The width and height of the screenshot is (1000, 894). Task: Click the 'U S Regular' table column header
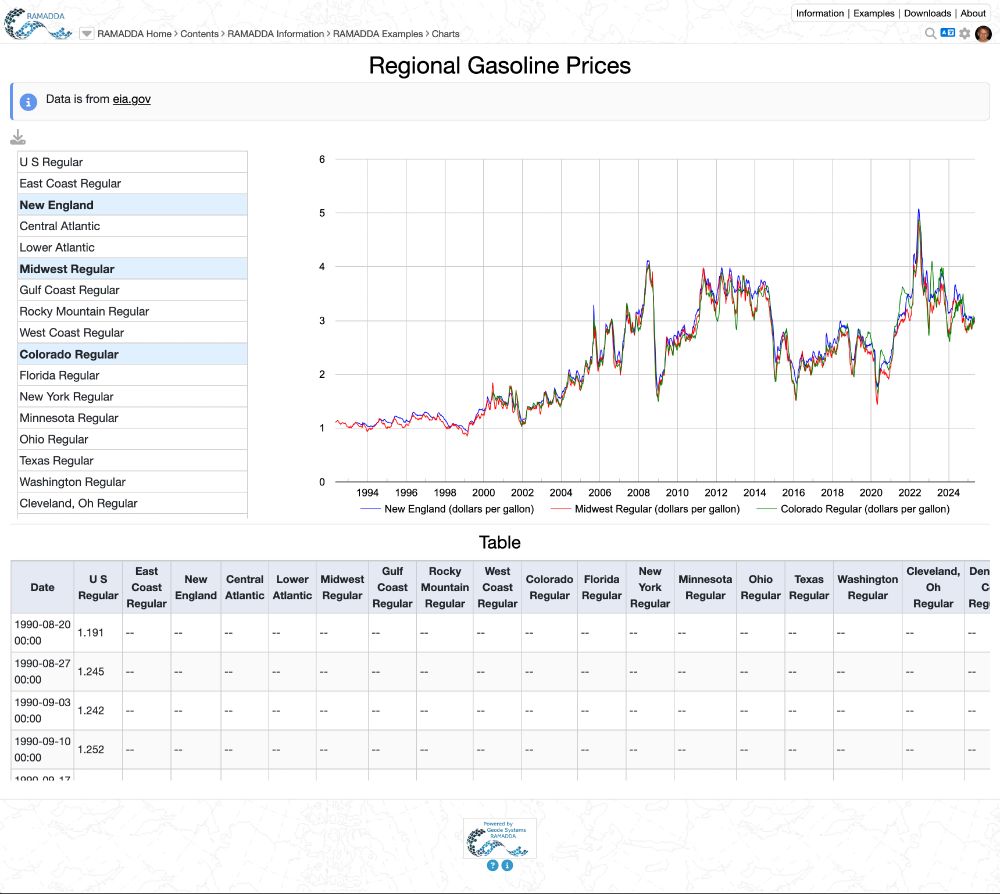pos(98,587)
